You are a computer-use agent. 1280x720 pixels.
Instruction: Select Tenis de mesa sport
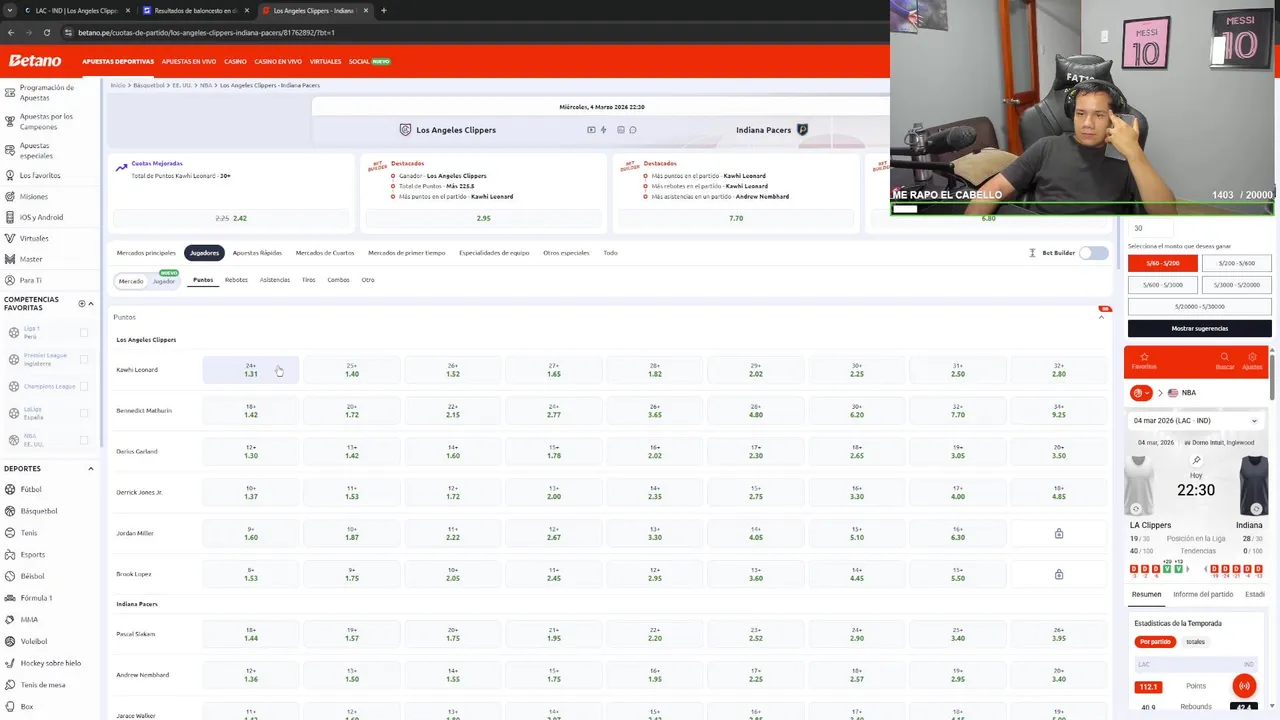click(x=43, y=685)
